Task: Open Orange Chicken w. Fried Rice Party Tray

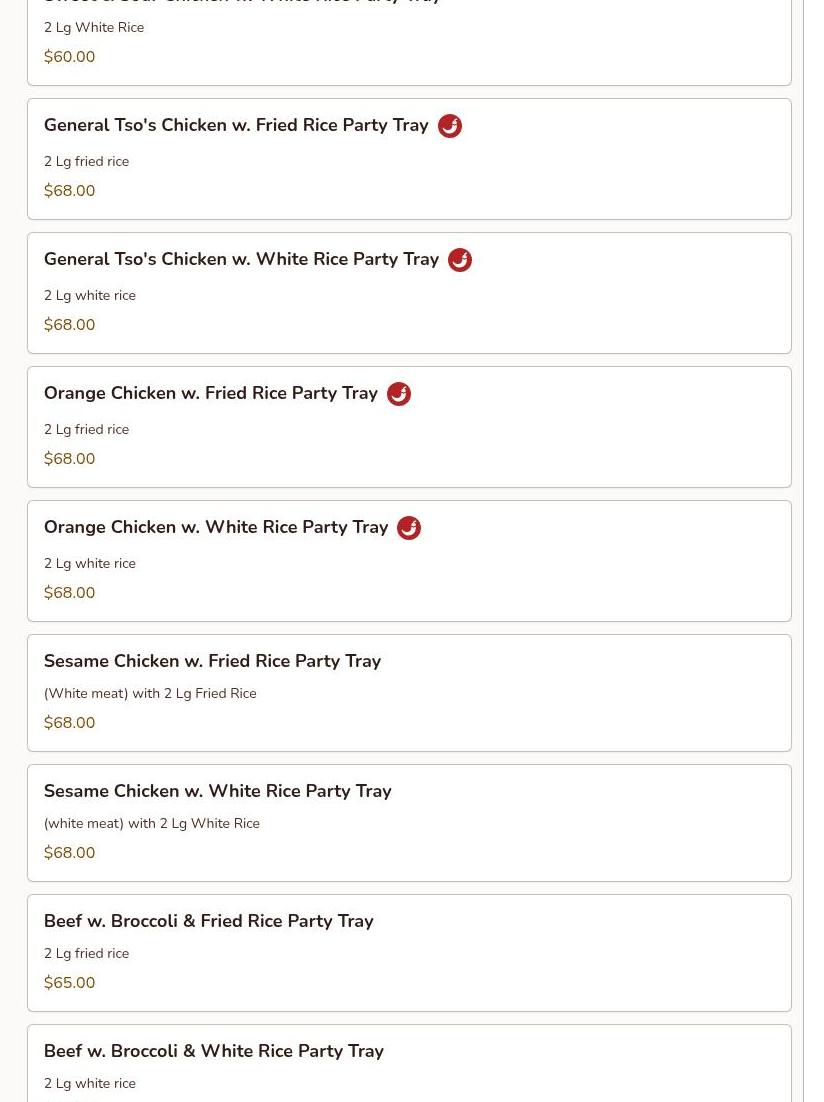Action: point(211,394)
